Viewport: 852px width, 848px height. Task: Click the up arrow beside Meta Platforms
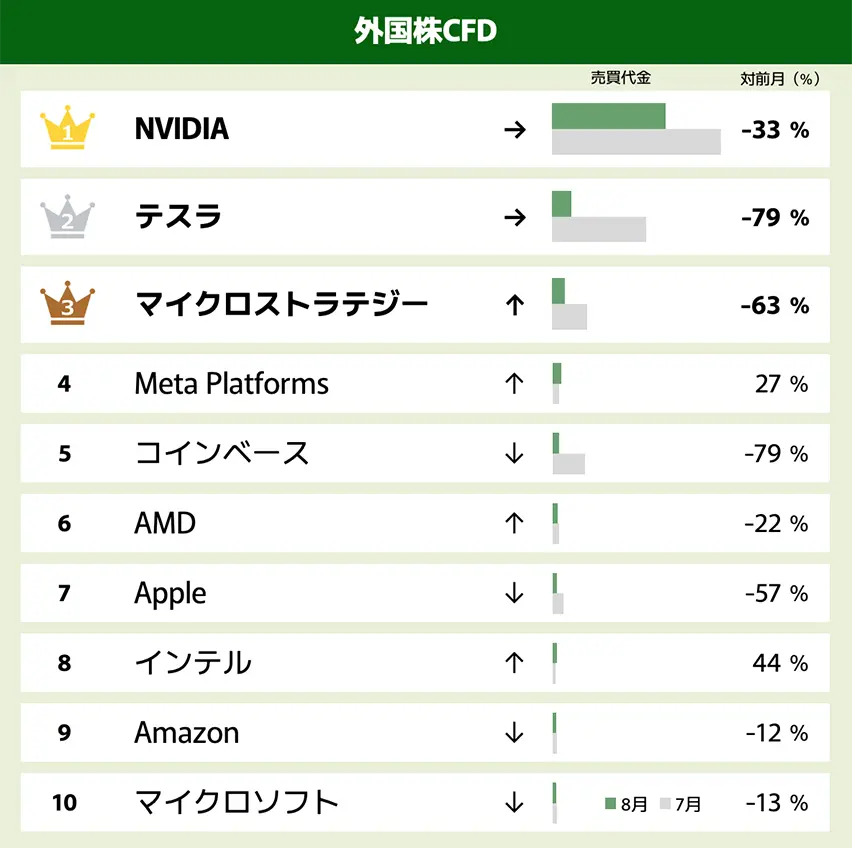point(514,384)
